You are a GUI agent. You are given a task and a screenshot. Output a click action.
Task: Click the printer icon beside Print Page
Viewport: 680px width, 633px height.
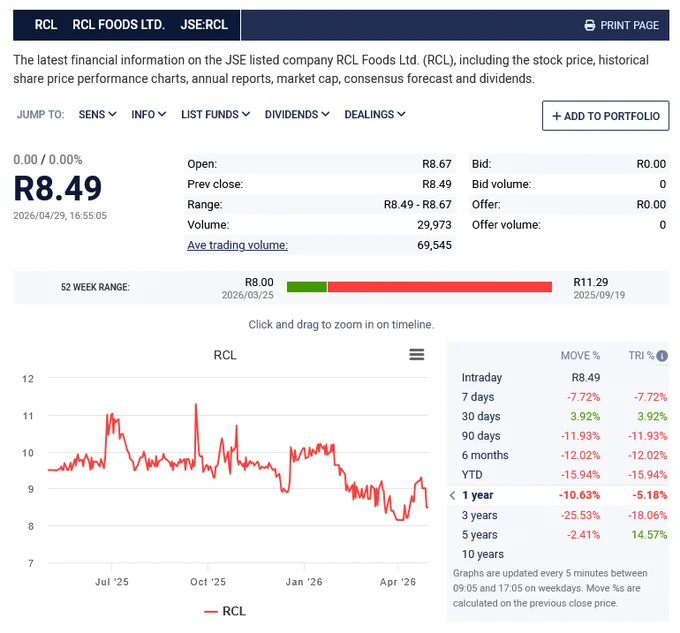589,25
